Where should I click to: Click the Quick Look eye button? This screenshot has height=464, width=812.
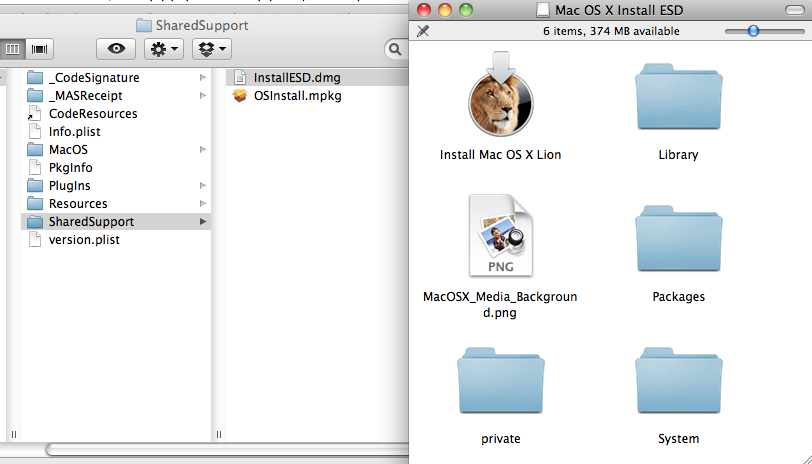[x=116, y=49]
